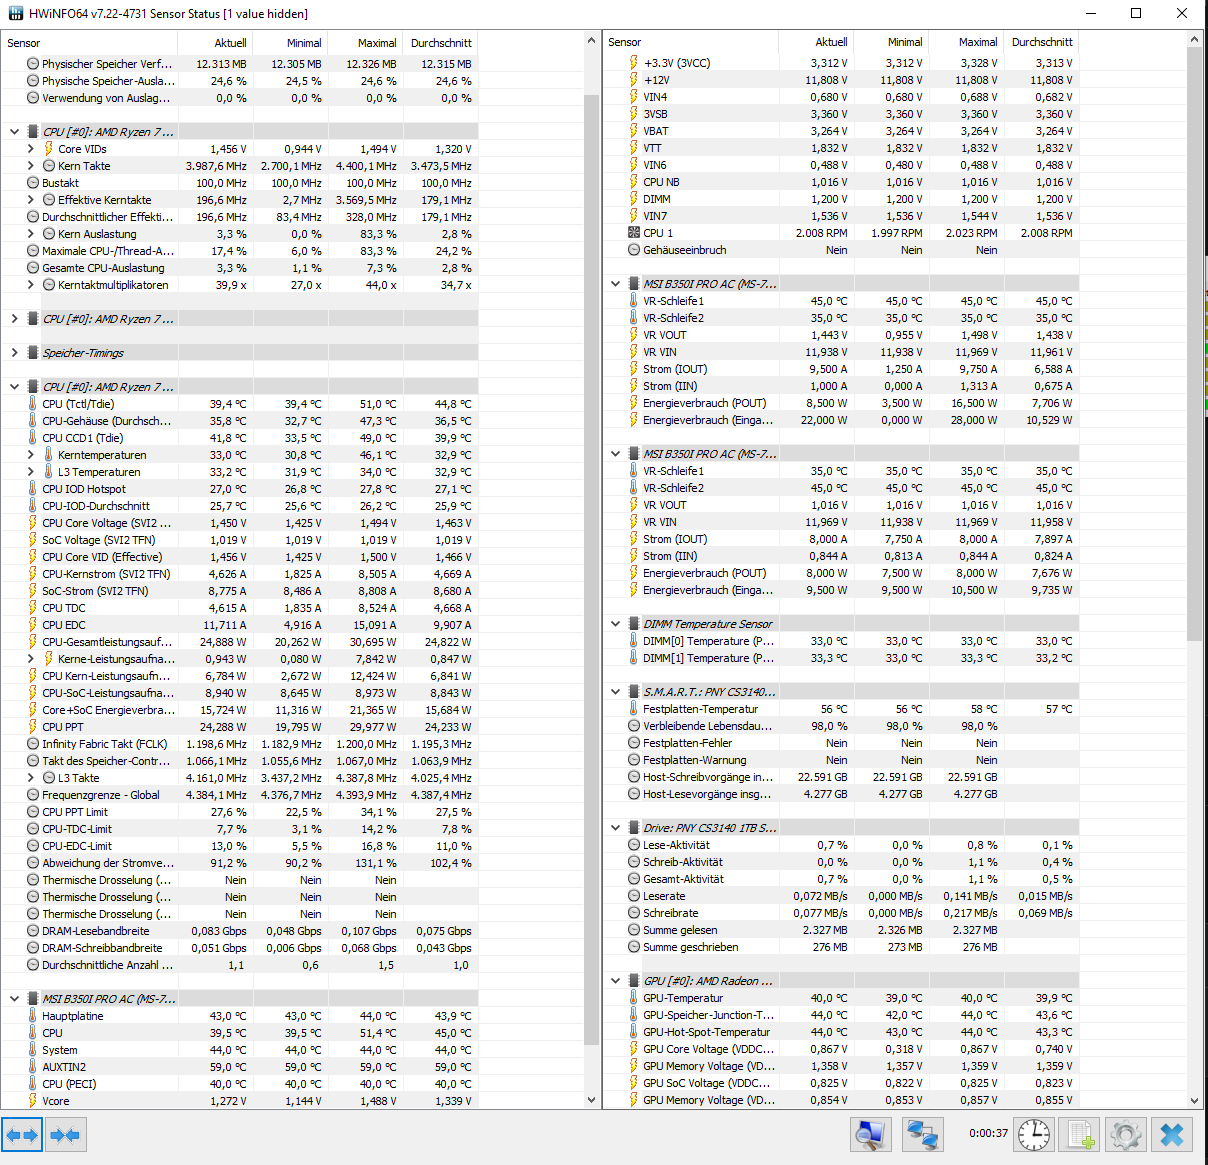Select the Gesamte CPU-Auslastung row
This screenshot has height=1165, width=1208.
click(x=239, y=268)
